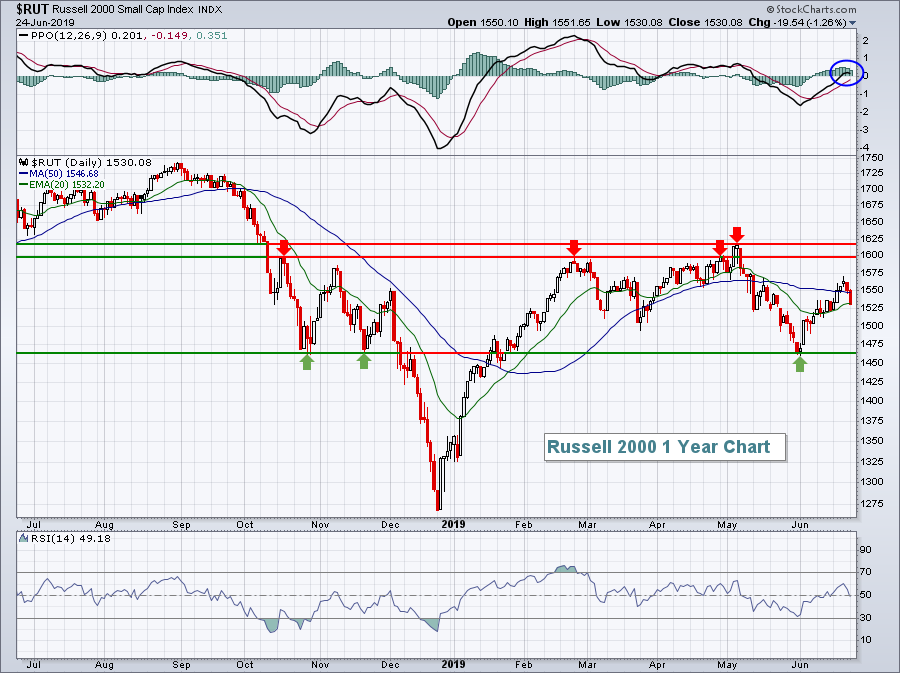900x673 pixels.
Task: Click the 2 label on PPO axis
Action: tap(866, 41)
